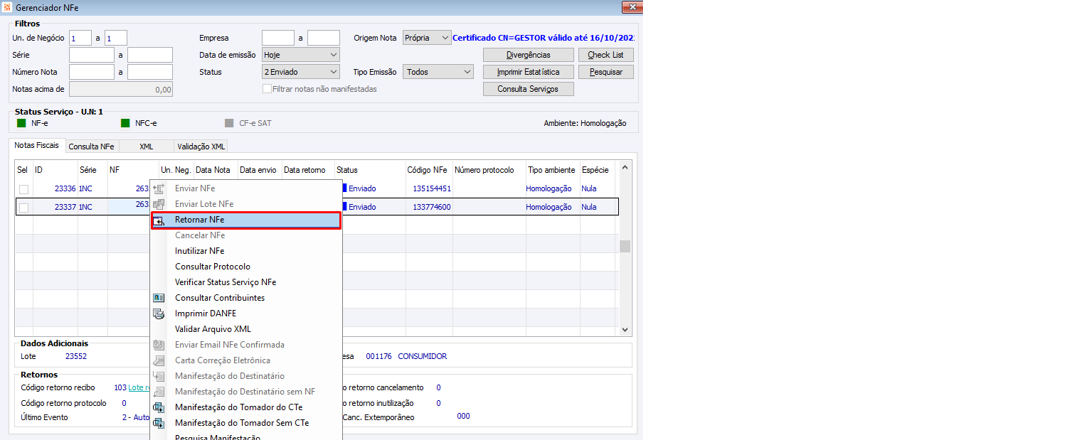Screen dimensions: 1080x441
Task: Tick the Sel checkbox for note 23337
Action: (x=23, y=207)
